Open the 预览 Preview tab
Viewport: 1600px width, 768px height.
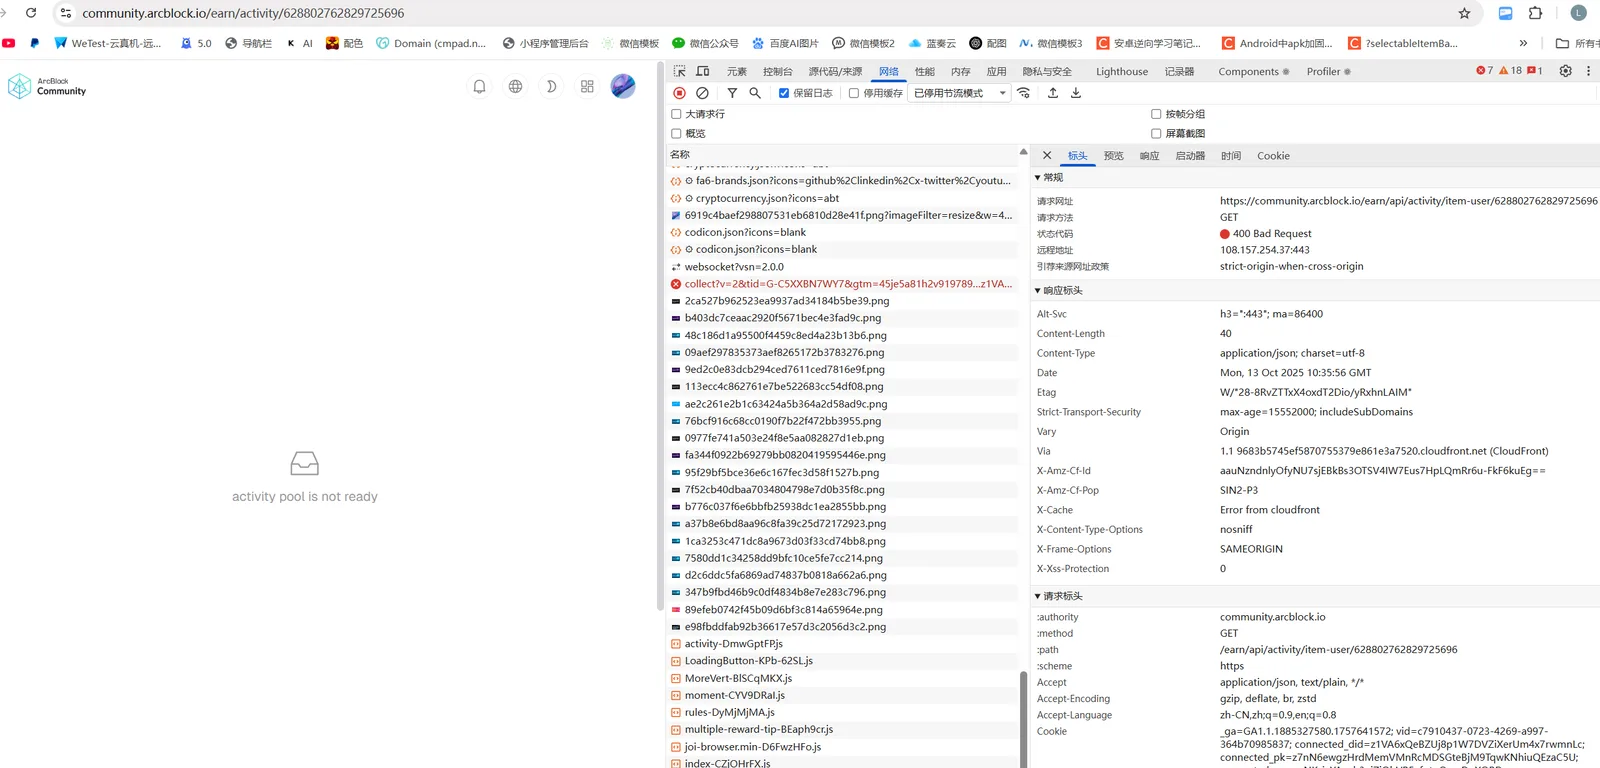point(1114,156)
